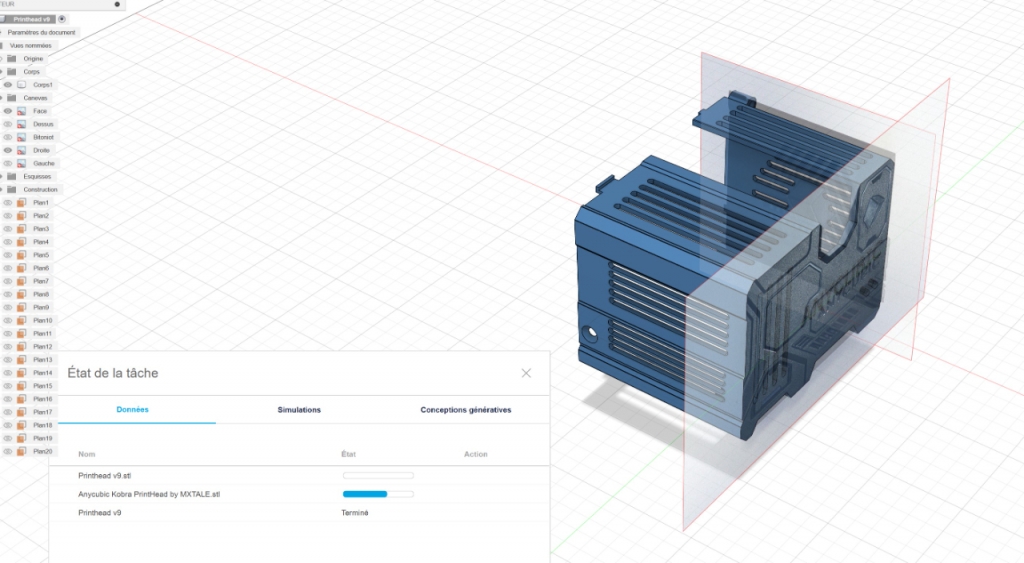
Task: Select the Printhead v9.stl task row
Action: (299, 475)
